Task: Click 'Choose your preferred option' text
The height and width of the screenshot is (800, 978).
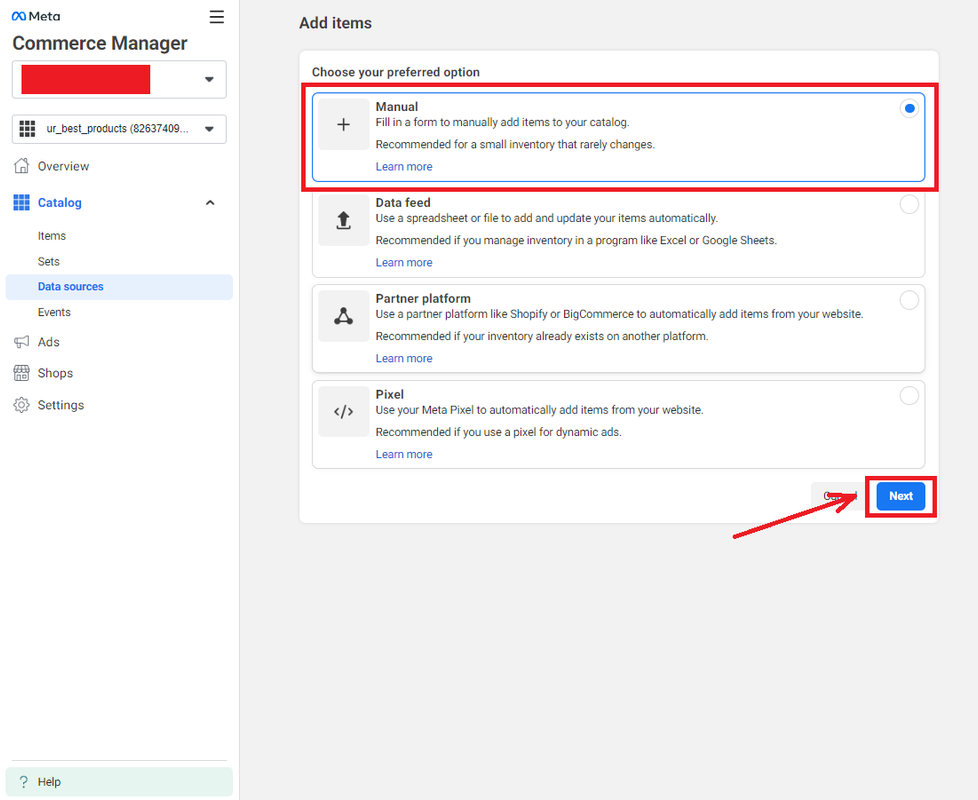Action: 396,72
